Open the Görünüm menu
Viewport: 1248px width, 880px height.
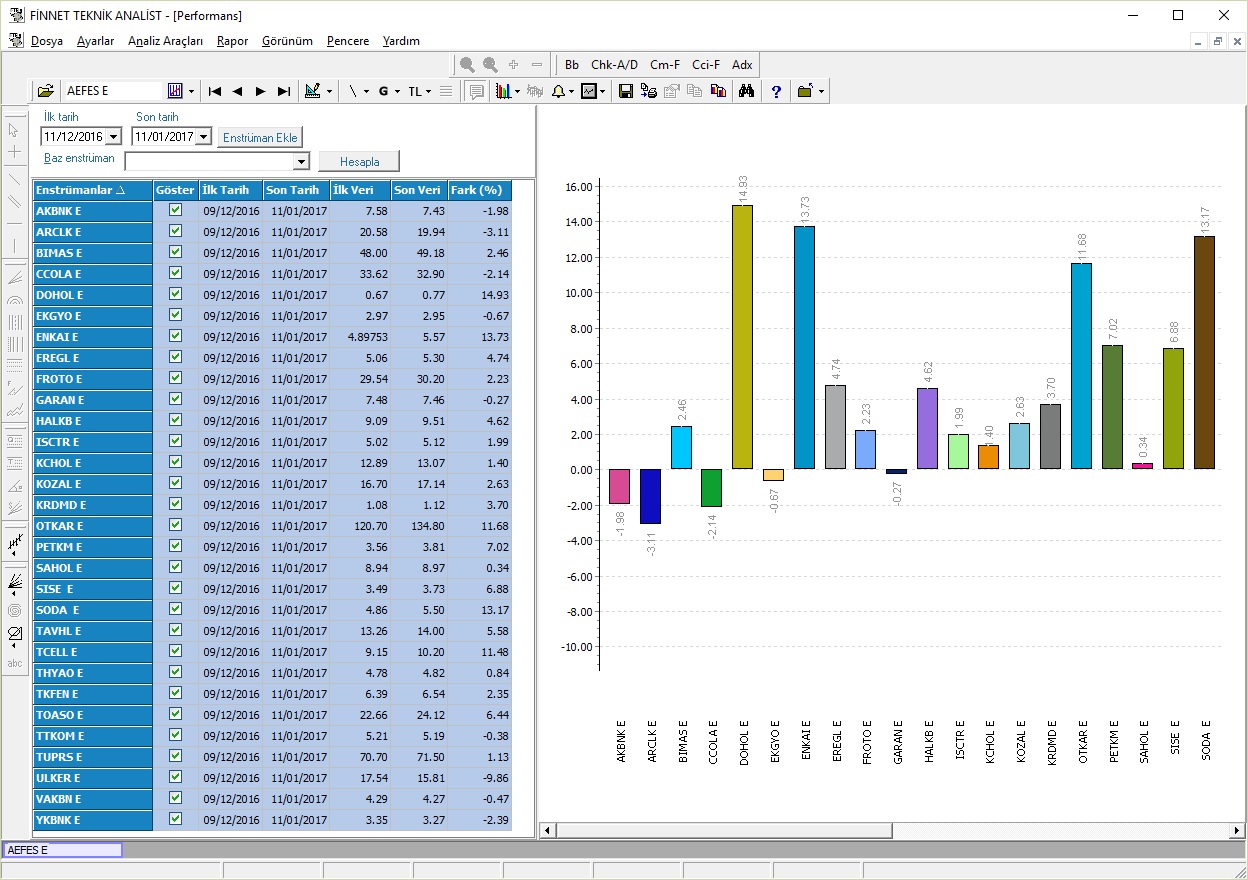287,41
